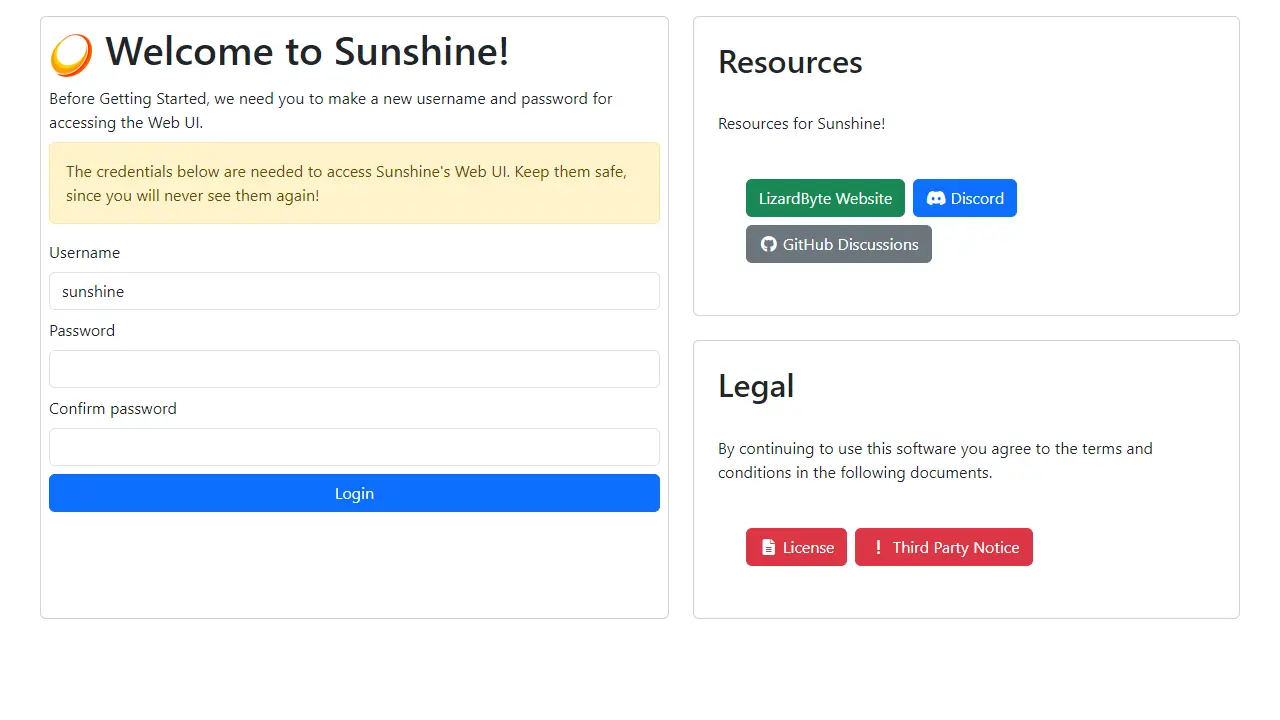View the License document button

click(x=796, y=547)
